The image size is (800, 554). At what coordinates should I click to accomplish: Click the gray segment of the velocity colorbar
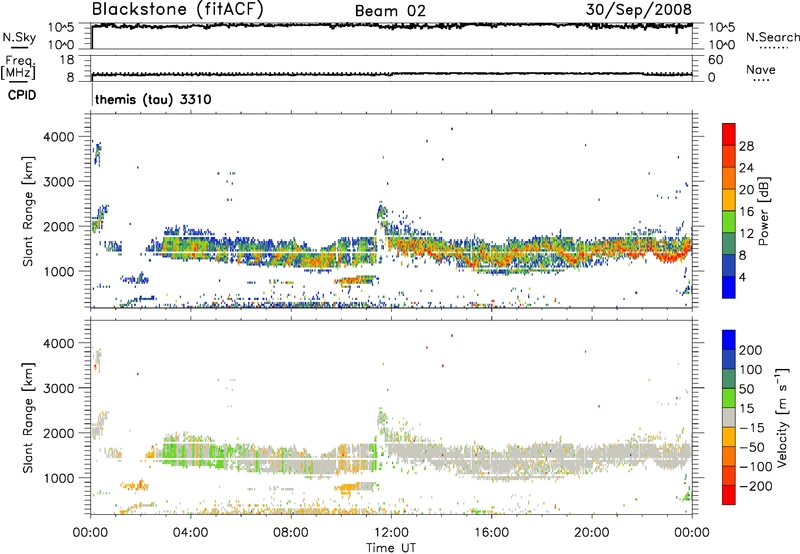pyautogui.click(x=729, y=418)
